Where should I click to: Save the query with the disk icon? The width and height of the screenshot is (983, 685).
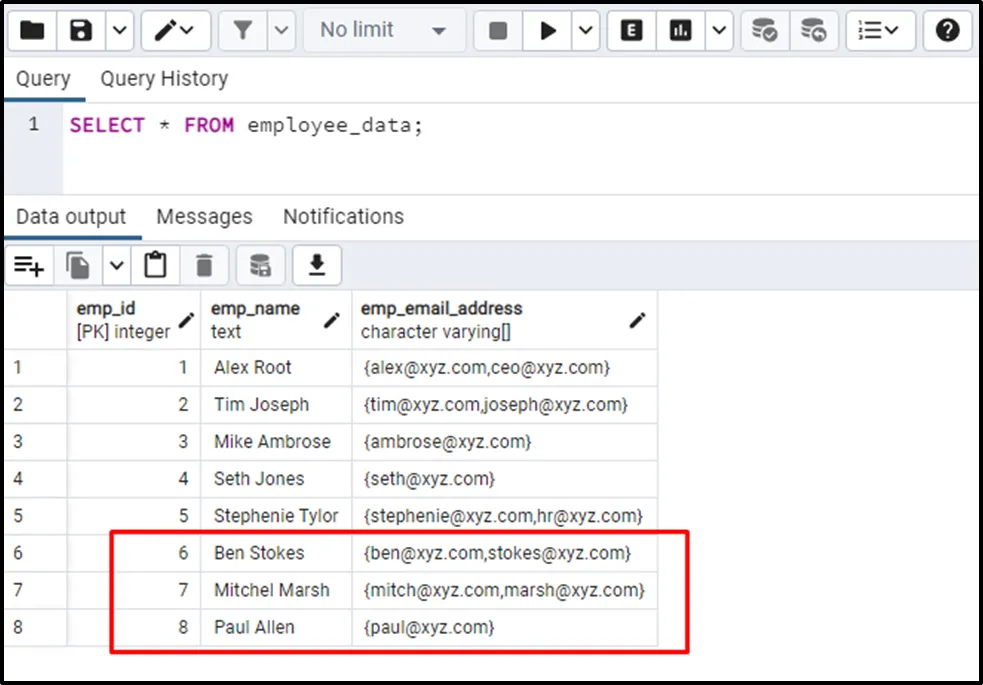pos(81,31)
